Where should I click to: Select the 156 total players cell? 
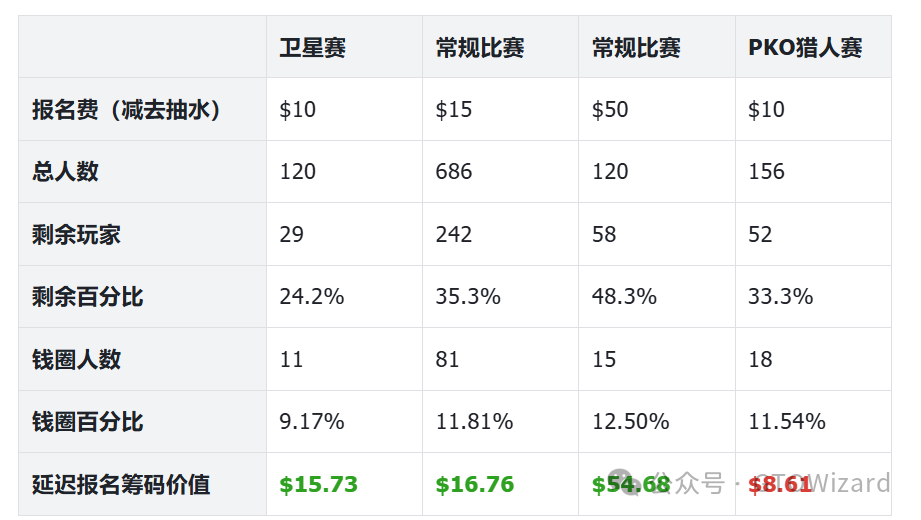coord(766,172)
